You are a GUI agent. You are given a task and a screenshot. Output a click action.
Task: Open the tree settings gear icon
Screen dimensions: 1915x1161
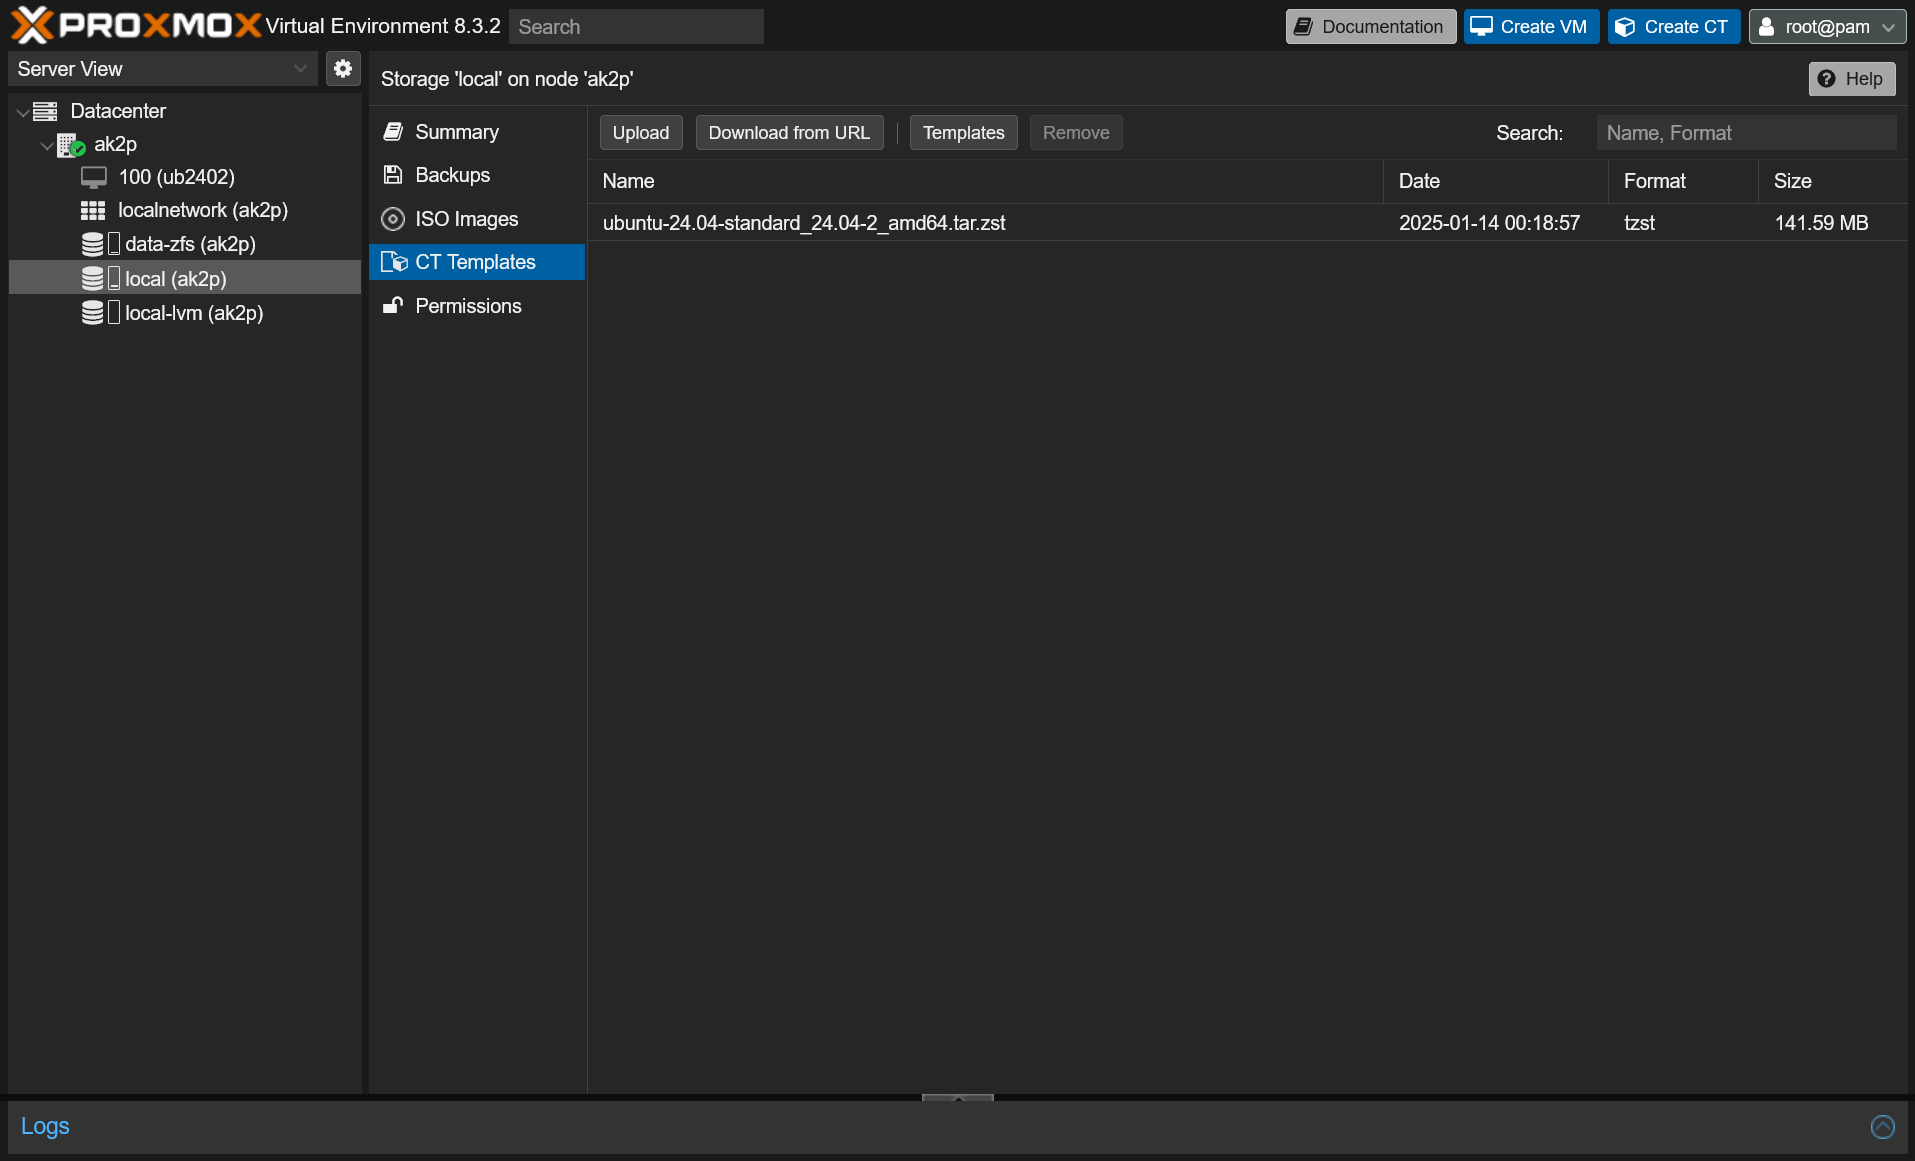(343, 68)
